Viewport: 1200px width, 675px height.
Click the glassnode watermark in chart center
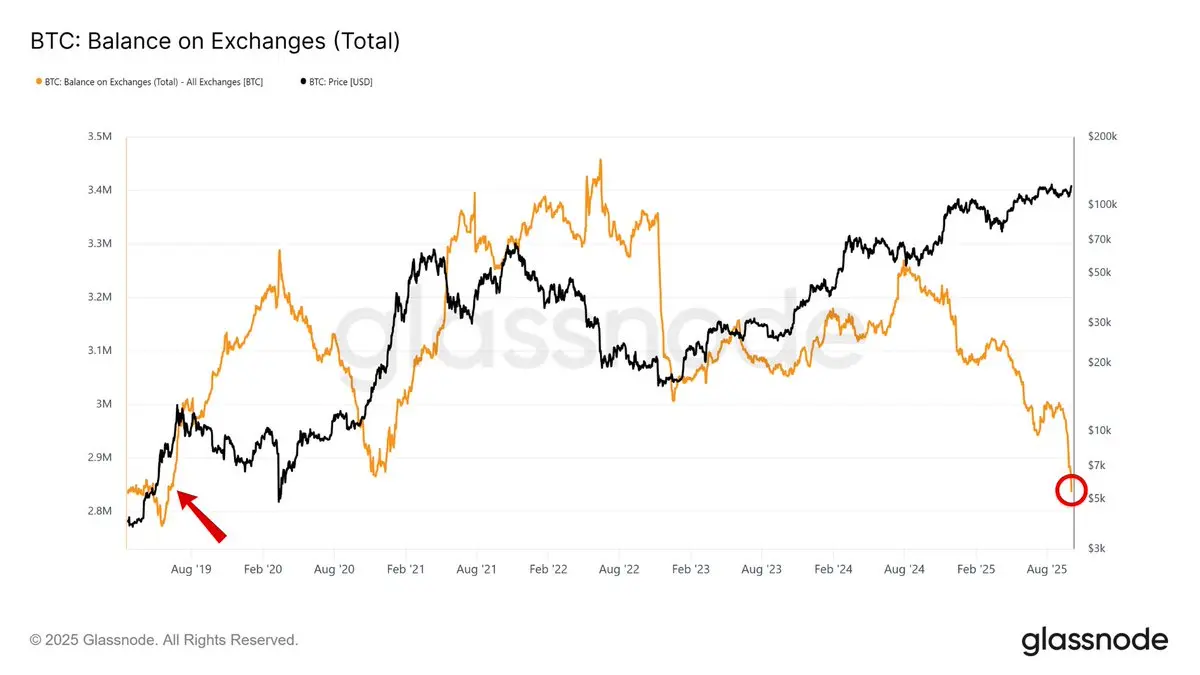(x=598, y=328)
